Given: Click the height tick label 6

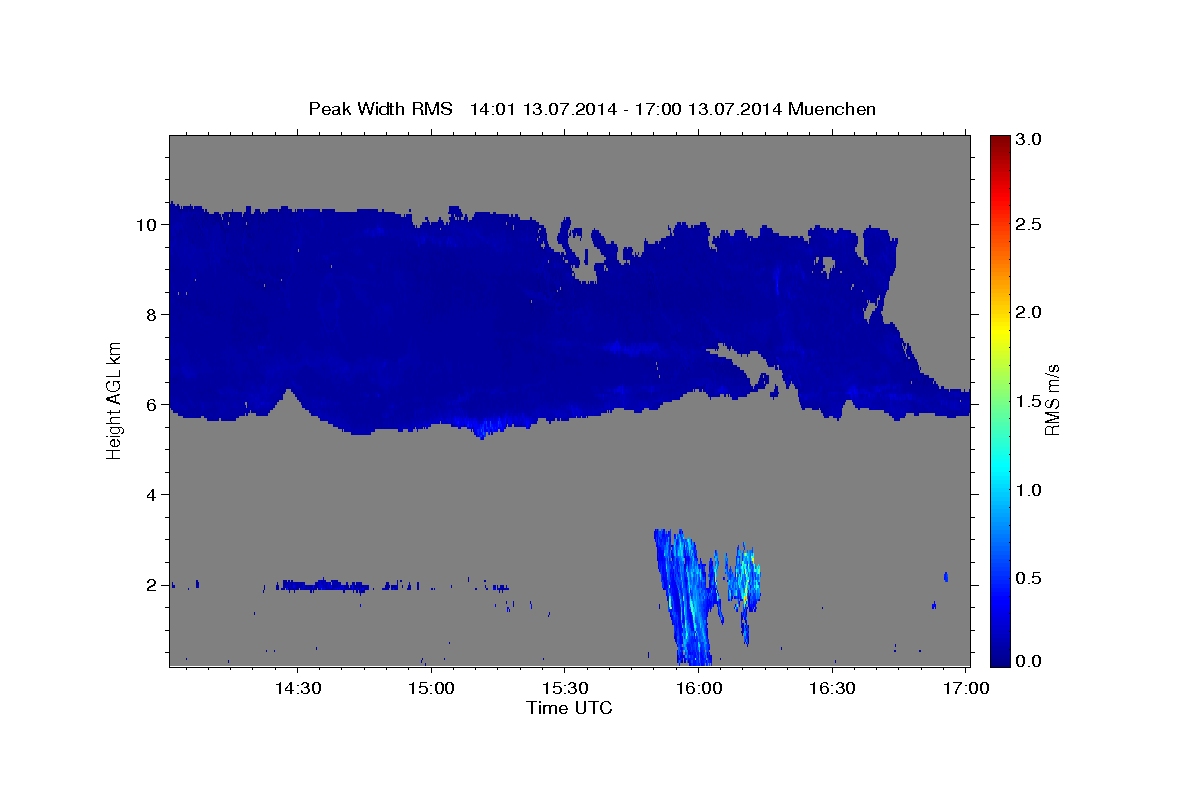Looking at the screenshot, I should (154, 404).
